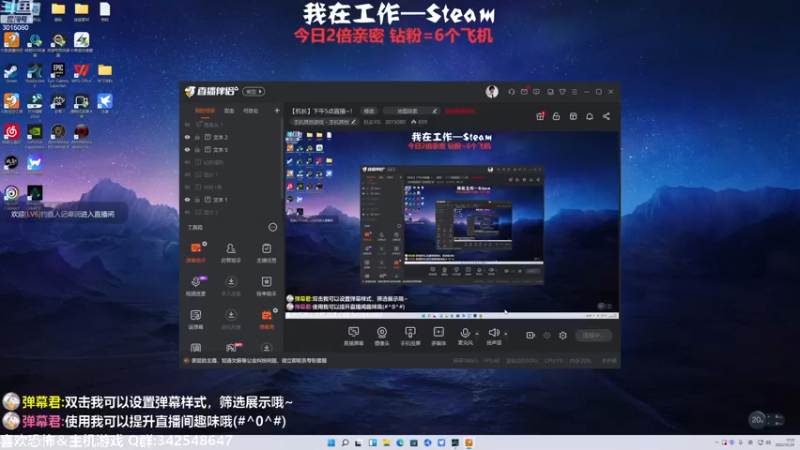
Task: Add a 多媒体 media source
Action: click(x=439, y=336)
